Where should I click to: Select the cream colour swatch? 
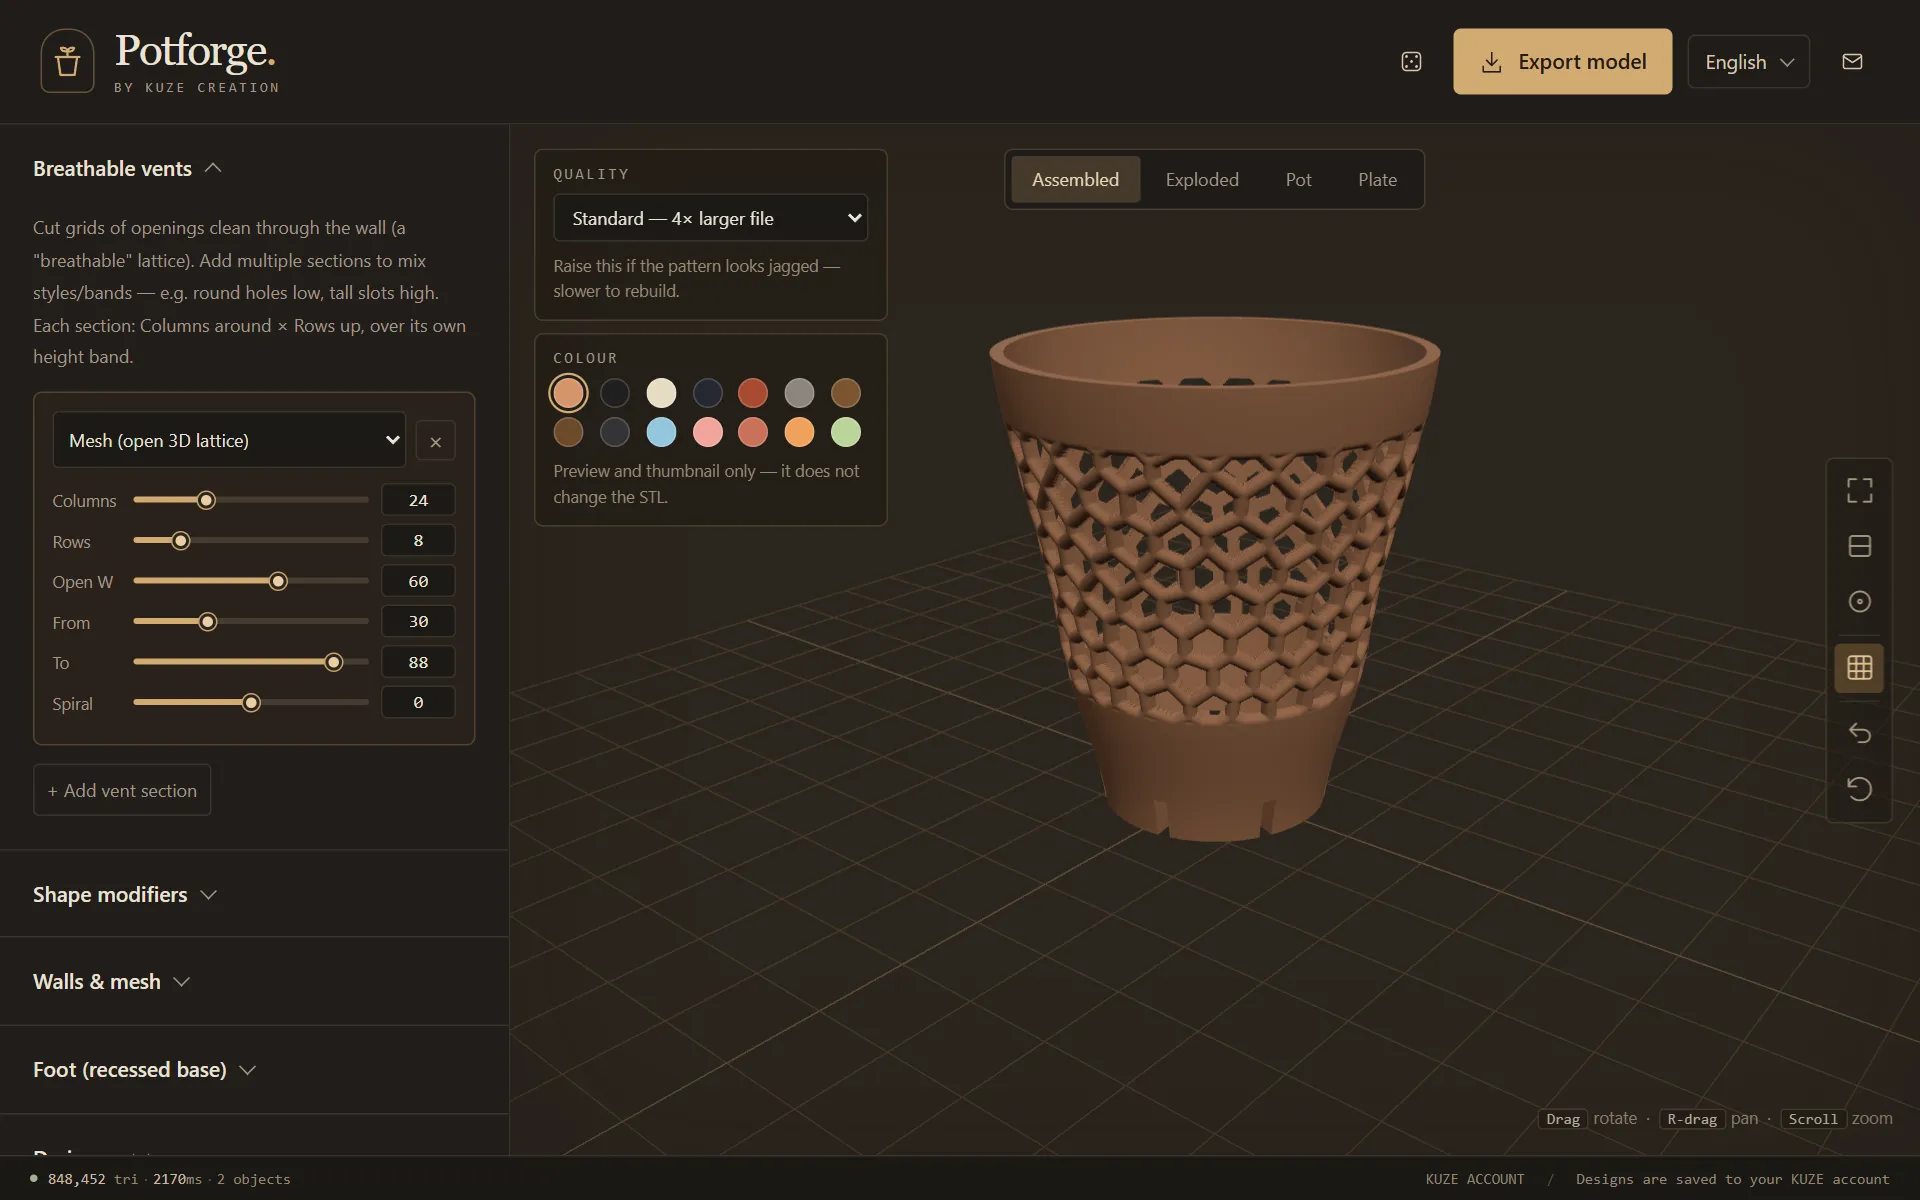661,393
